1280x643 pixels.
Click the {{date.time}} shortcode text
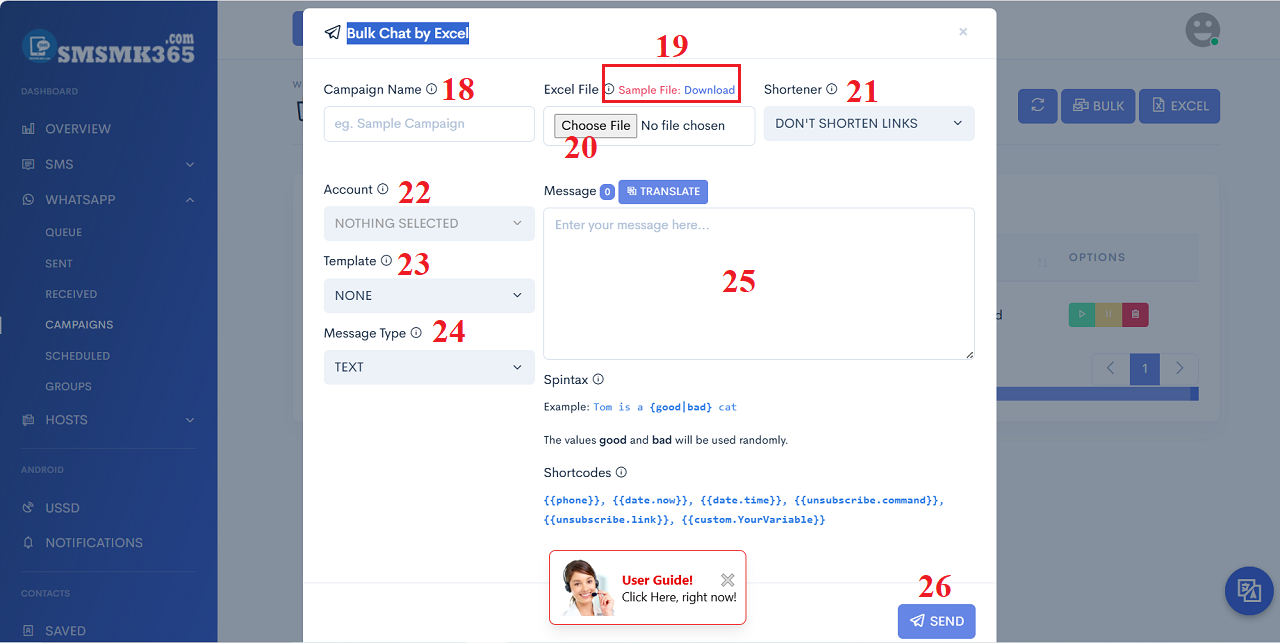[x=742, y=500]
